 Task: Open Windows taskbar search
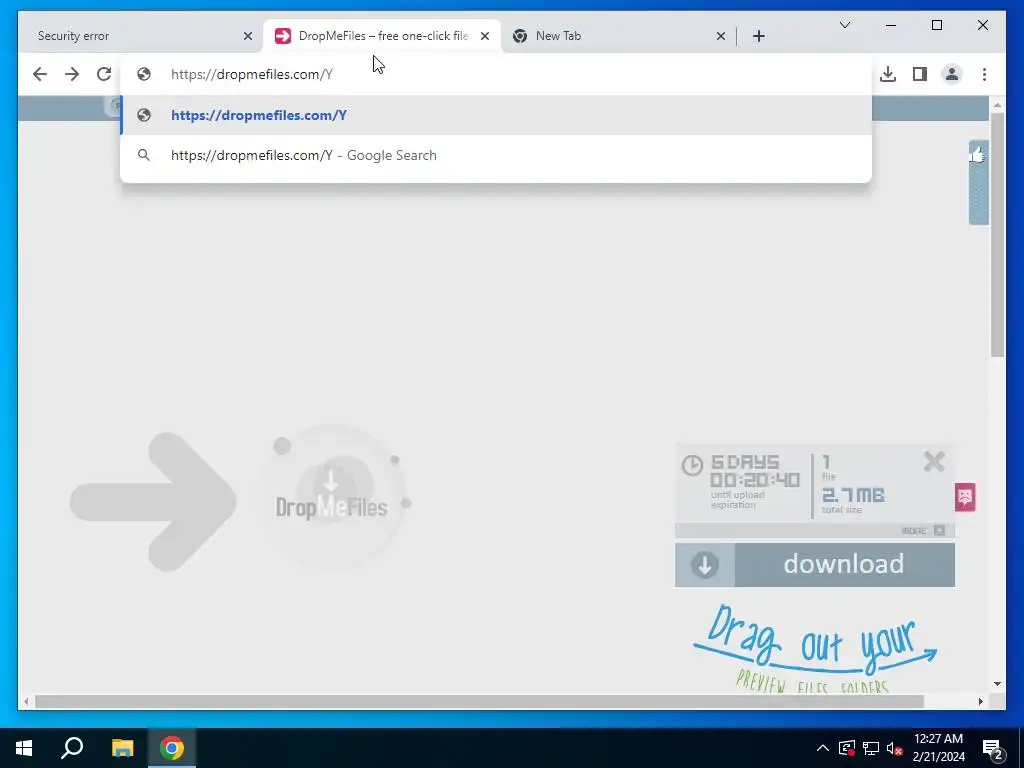72,748
